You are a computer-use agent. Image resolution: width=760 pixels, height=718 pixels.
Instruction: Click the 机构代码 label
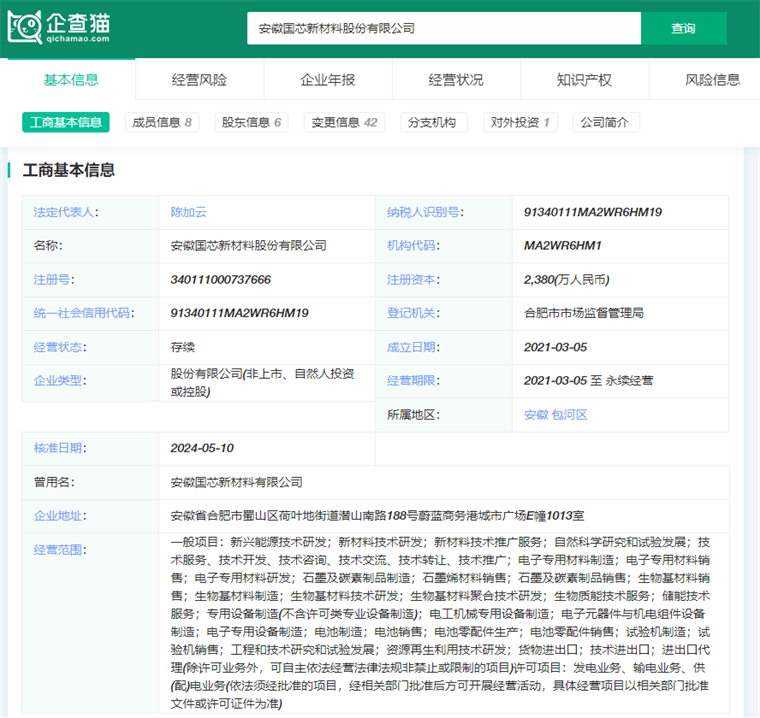(413, 246)
